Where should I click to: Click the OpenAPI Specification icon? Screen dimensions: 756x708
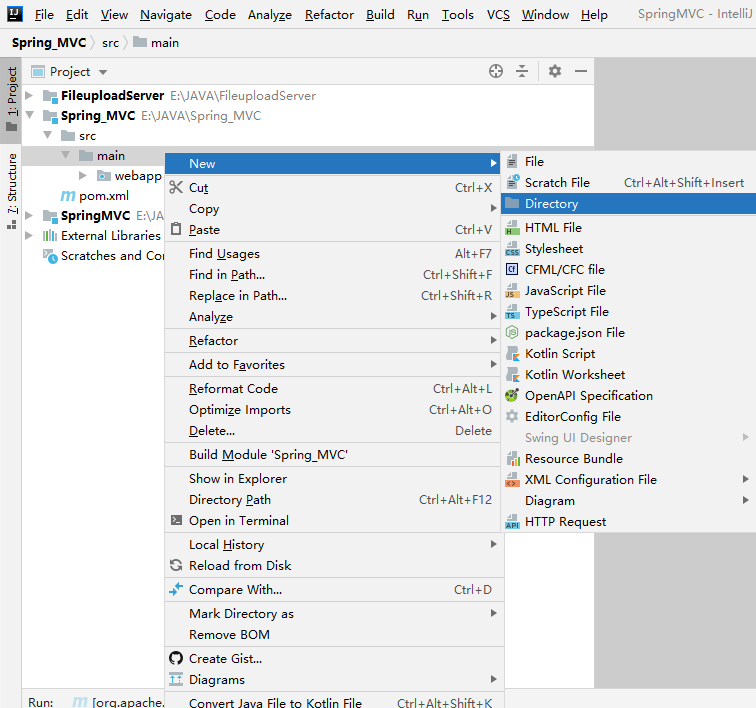pyautogui.click(x=512, y=395)
